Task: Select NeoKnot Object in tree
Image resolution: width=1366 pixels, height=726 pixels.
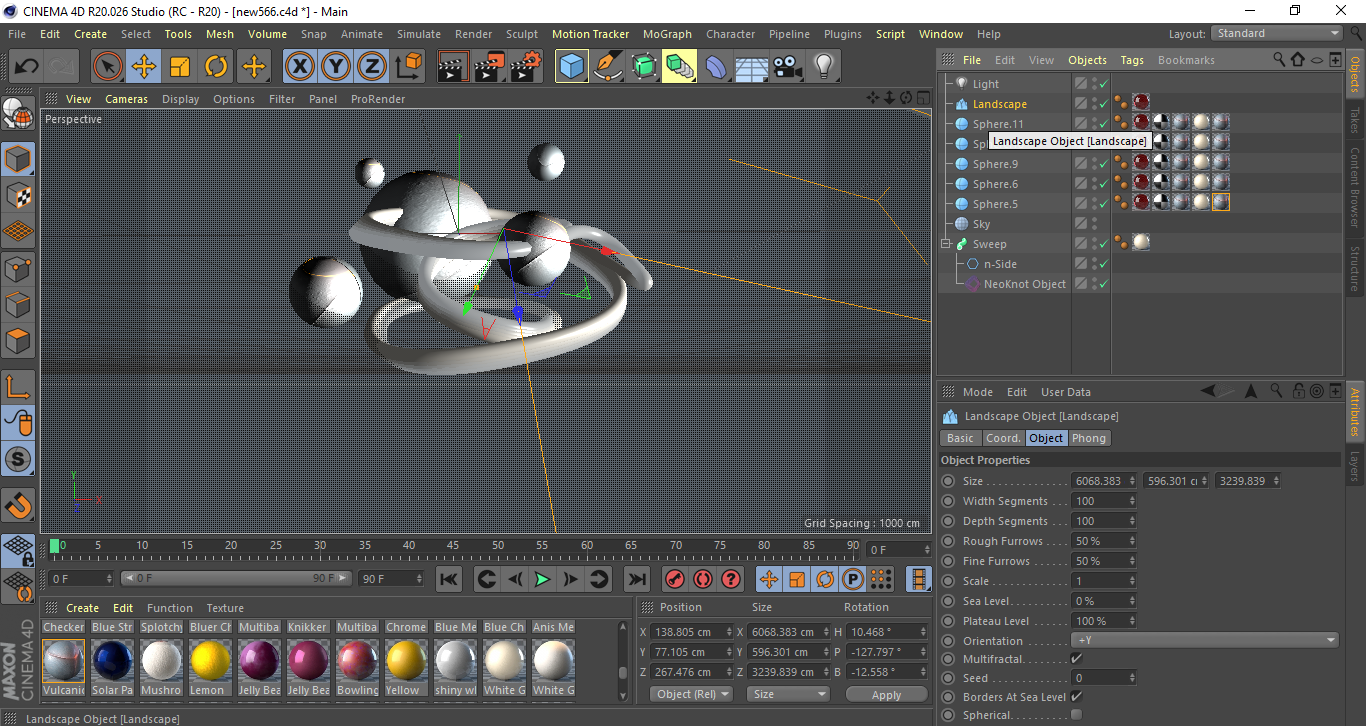Action: [x=1024, y=284]
